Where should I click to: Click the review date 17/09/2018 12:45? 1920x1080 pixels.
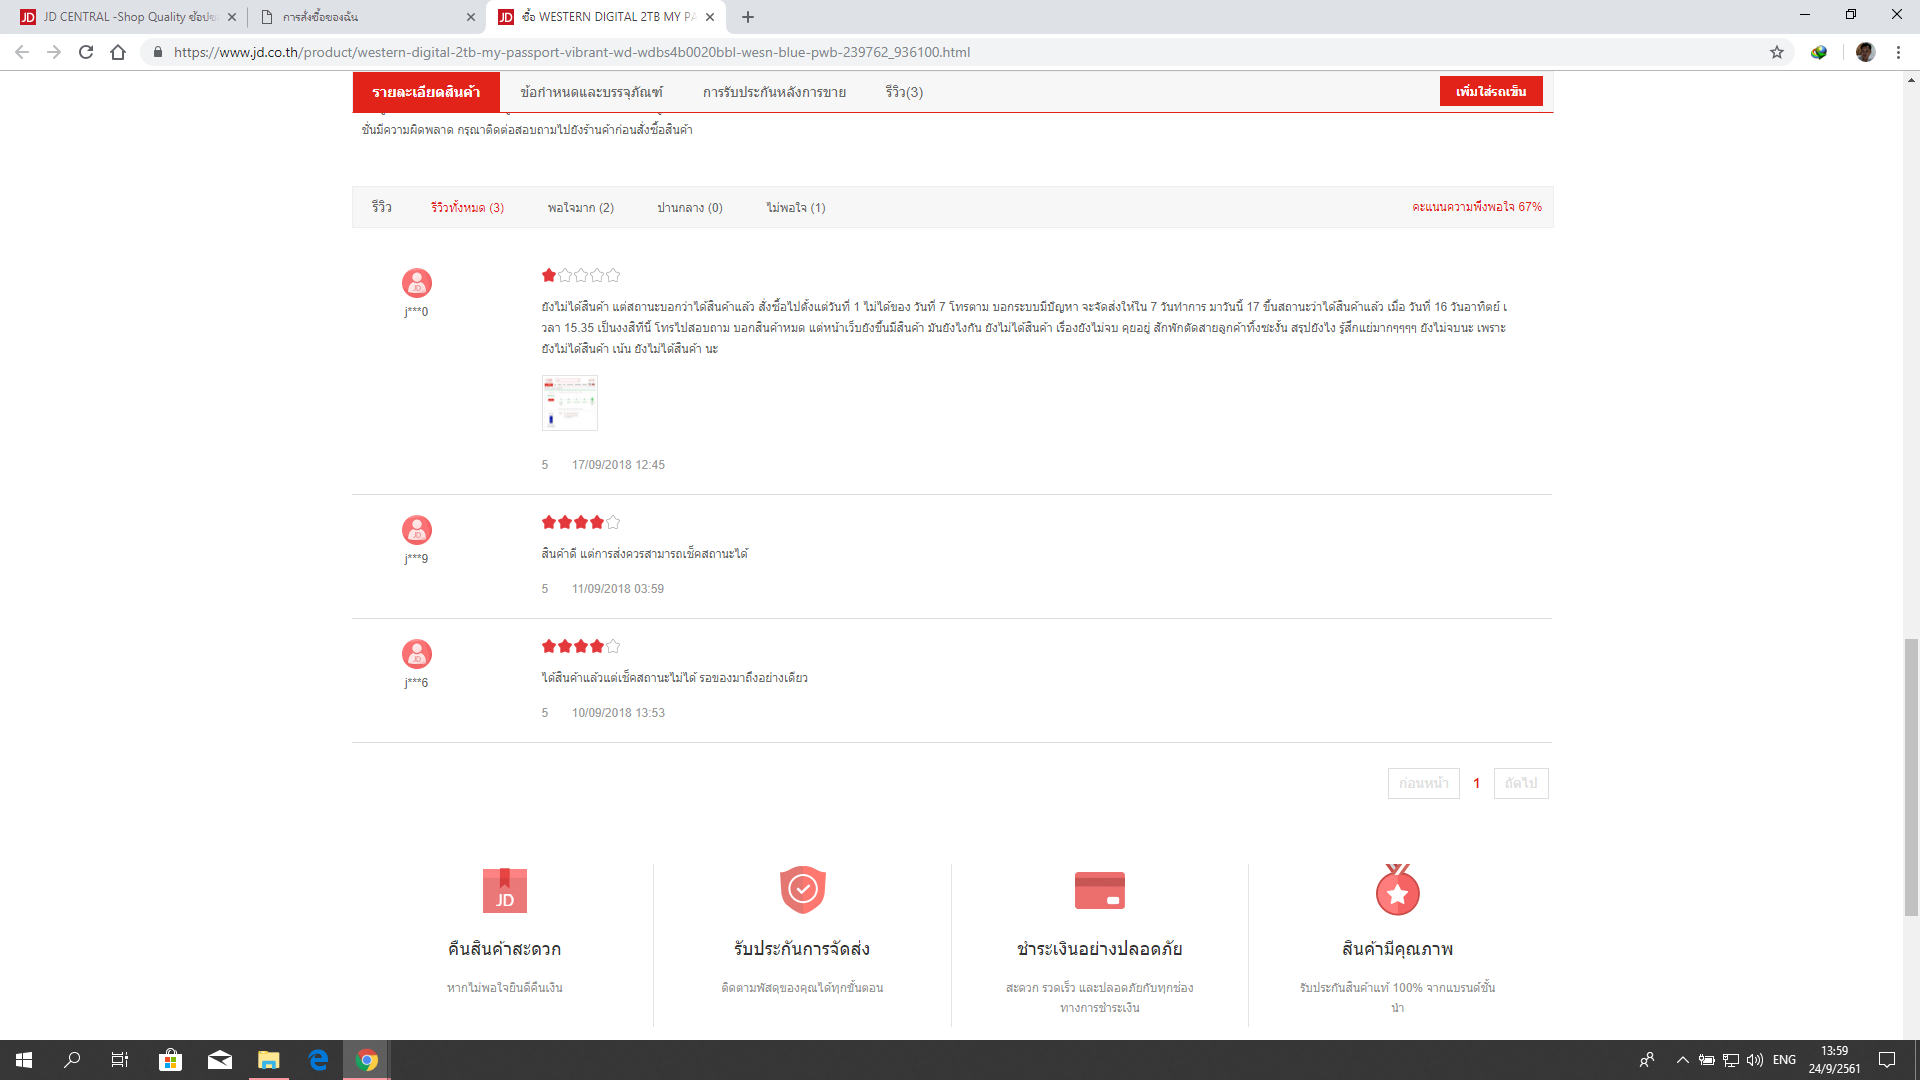pyautogui.click(x=618, y=465)
